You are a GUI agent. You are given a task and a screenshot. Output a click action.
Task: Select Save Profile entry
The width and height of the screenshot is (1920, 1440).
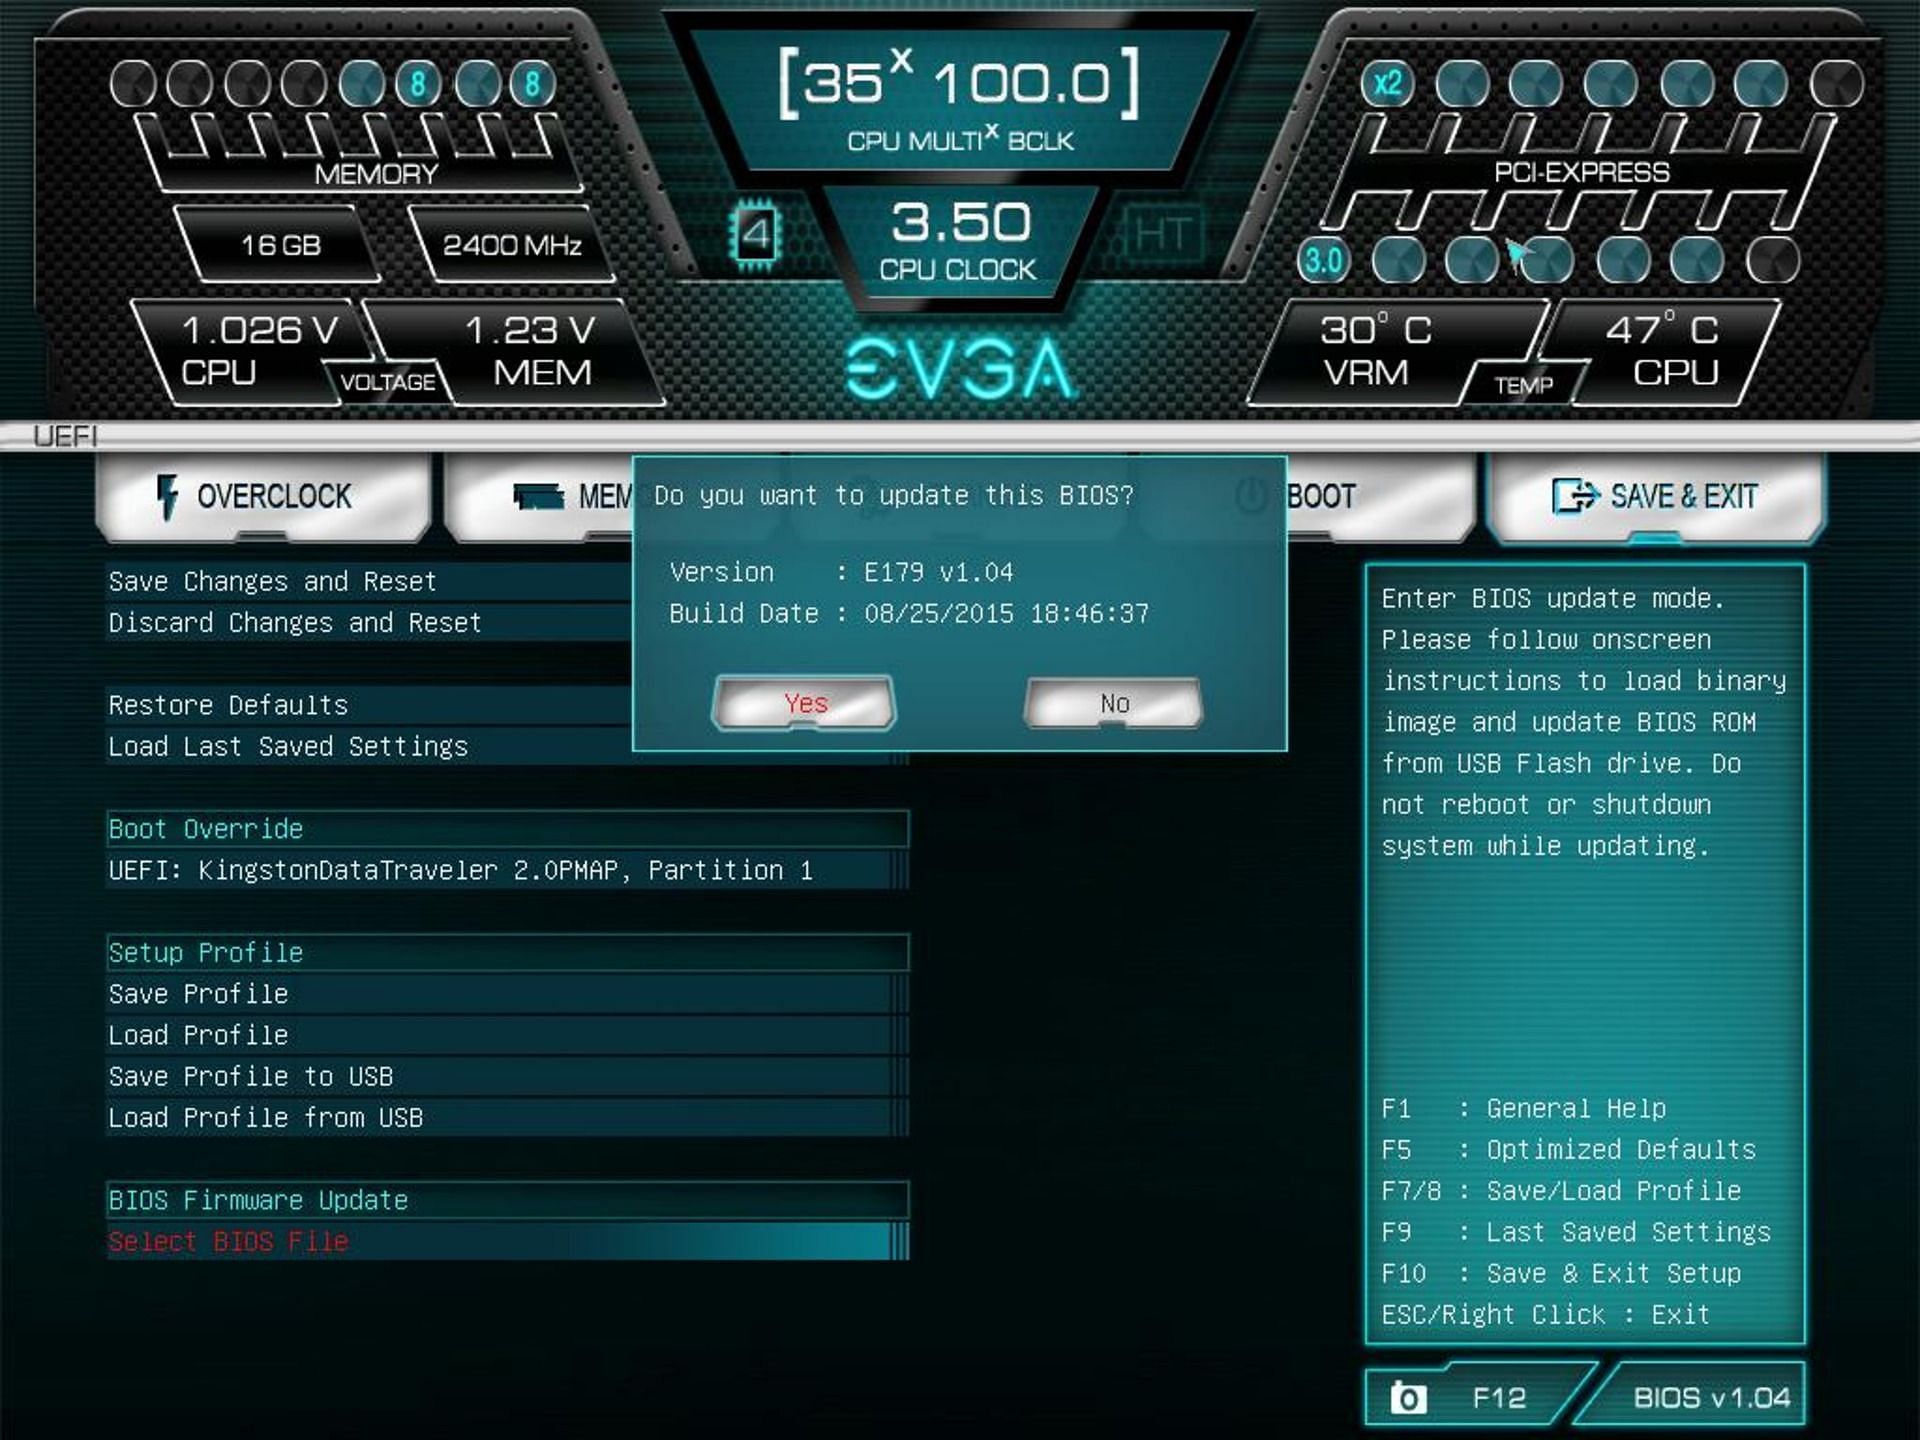[508, 994]
